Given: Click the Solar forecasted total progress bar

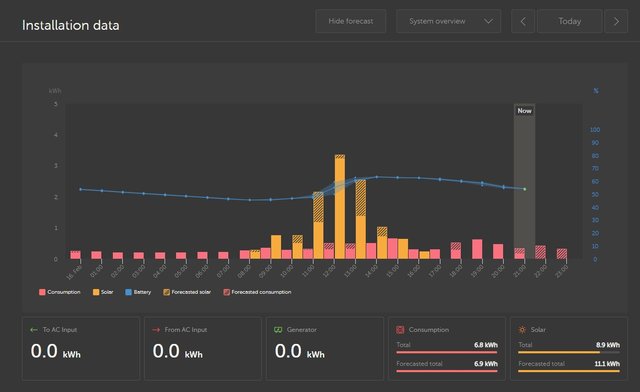Looking at the screenshot, I should [569, 371].
